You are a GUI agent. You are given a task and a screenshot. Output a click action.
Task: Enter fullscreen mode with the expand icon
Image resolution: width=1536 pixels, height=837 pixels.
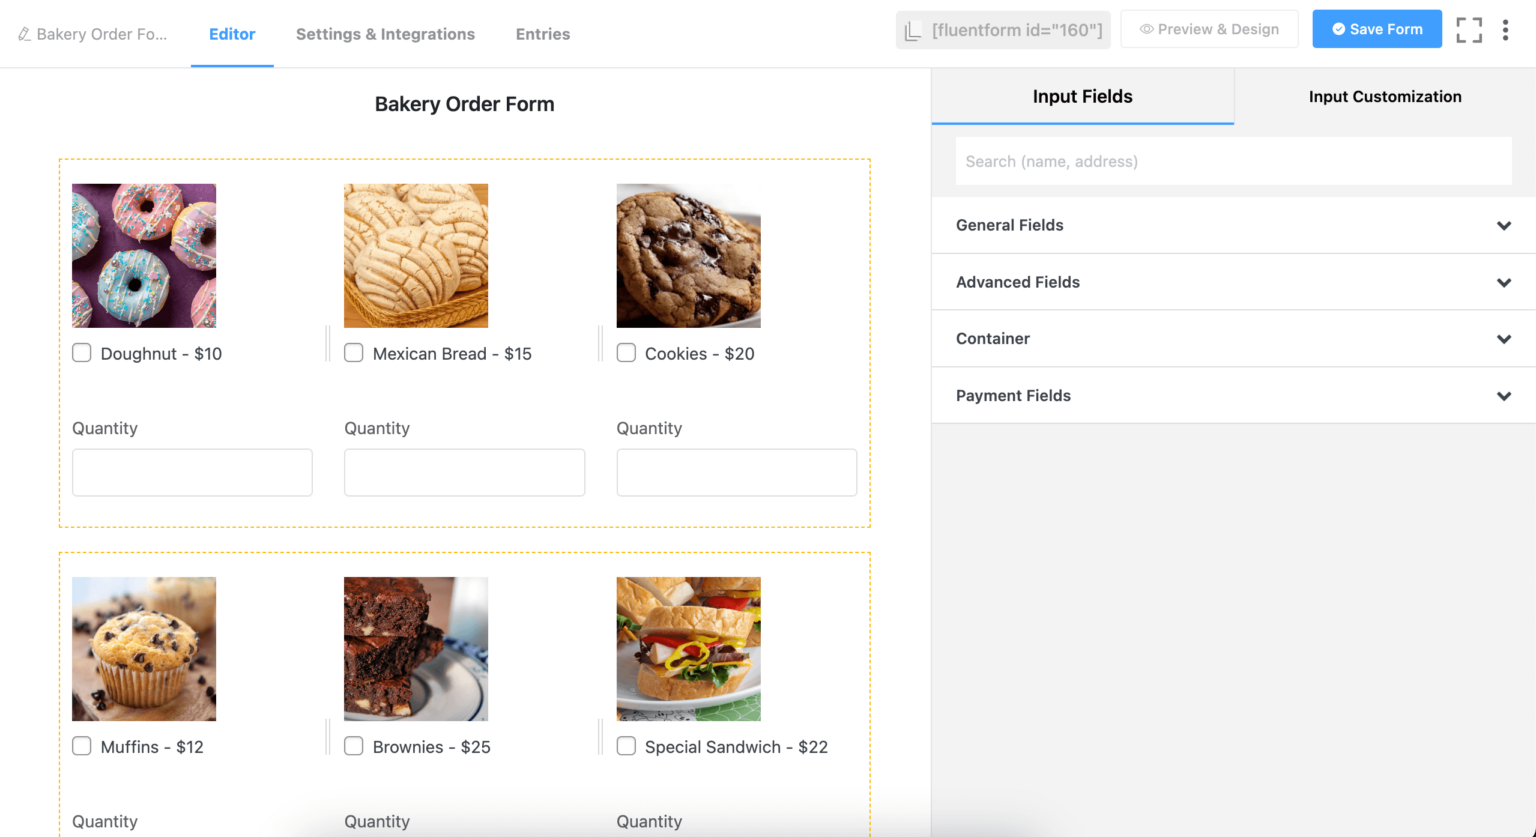point(1469,29)
